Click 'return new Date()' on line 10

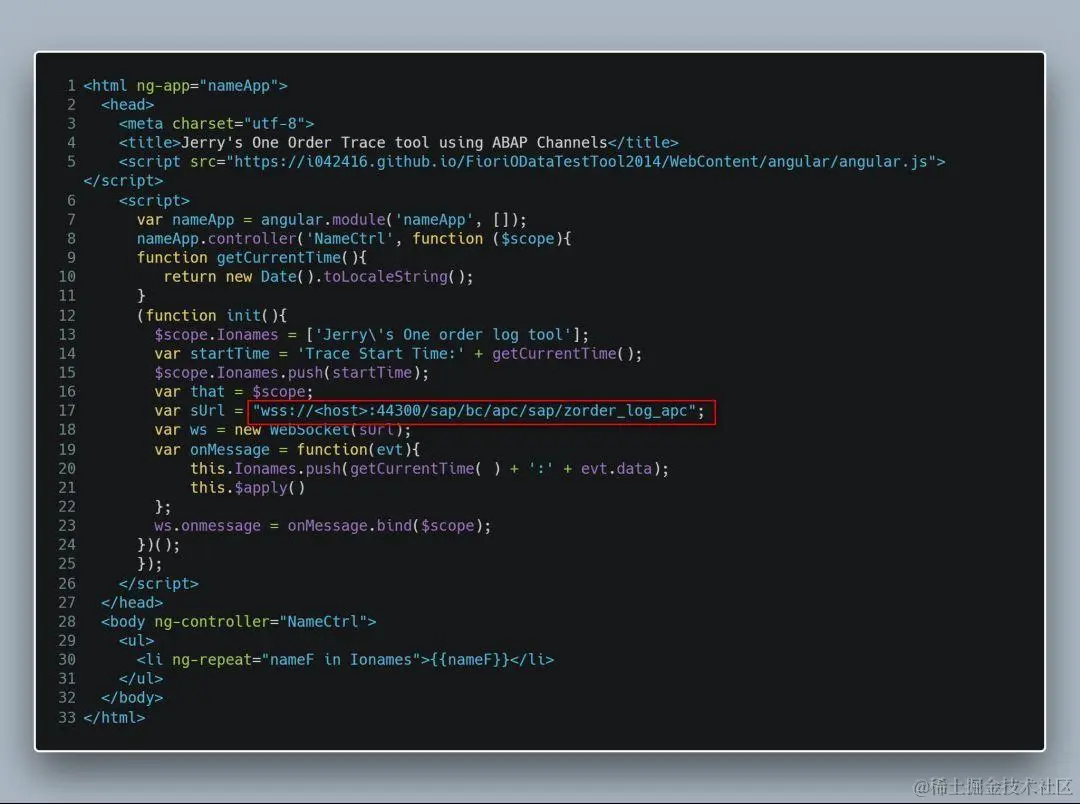(238, 277)
